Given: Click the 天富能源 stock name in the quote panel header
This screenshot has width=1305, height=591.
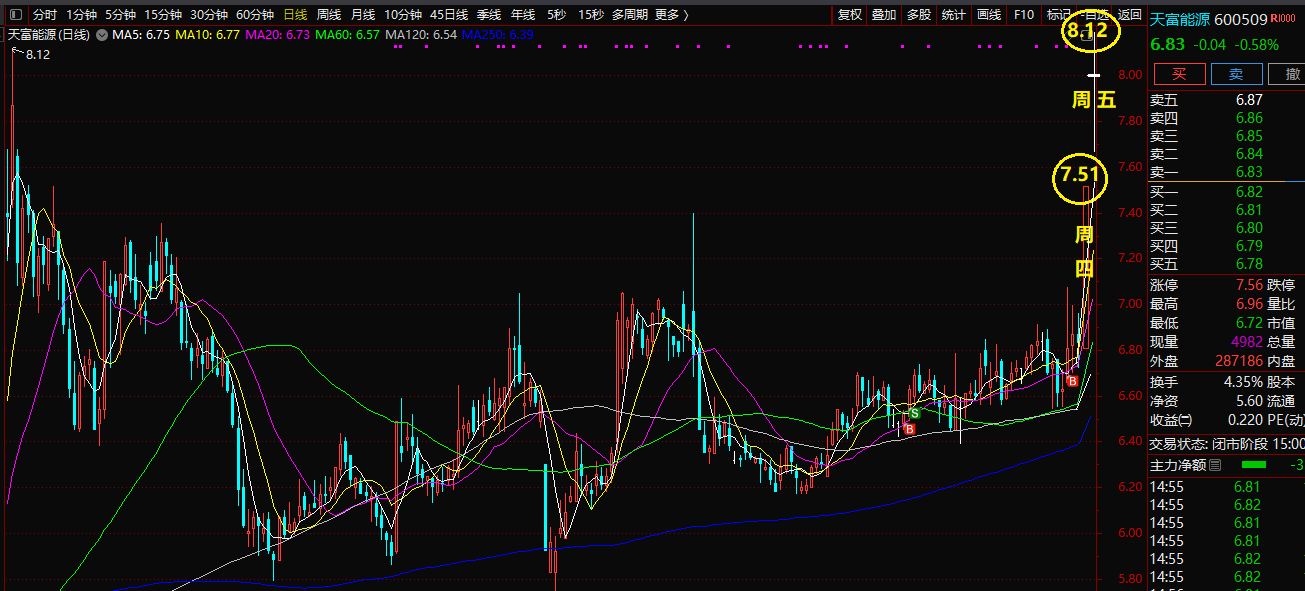Looking at the screenshot, I should click(1178, 19).
